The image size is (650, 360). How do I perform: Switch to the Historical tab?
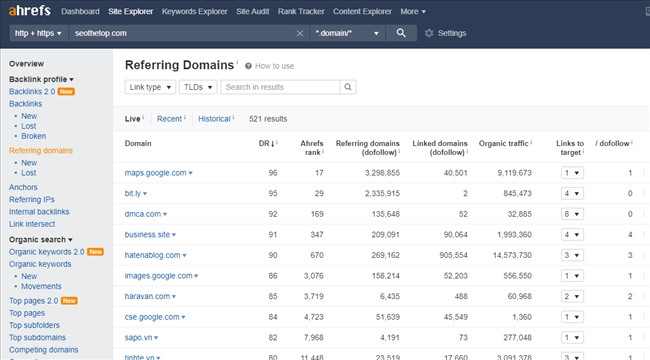click(214, 119)
